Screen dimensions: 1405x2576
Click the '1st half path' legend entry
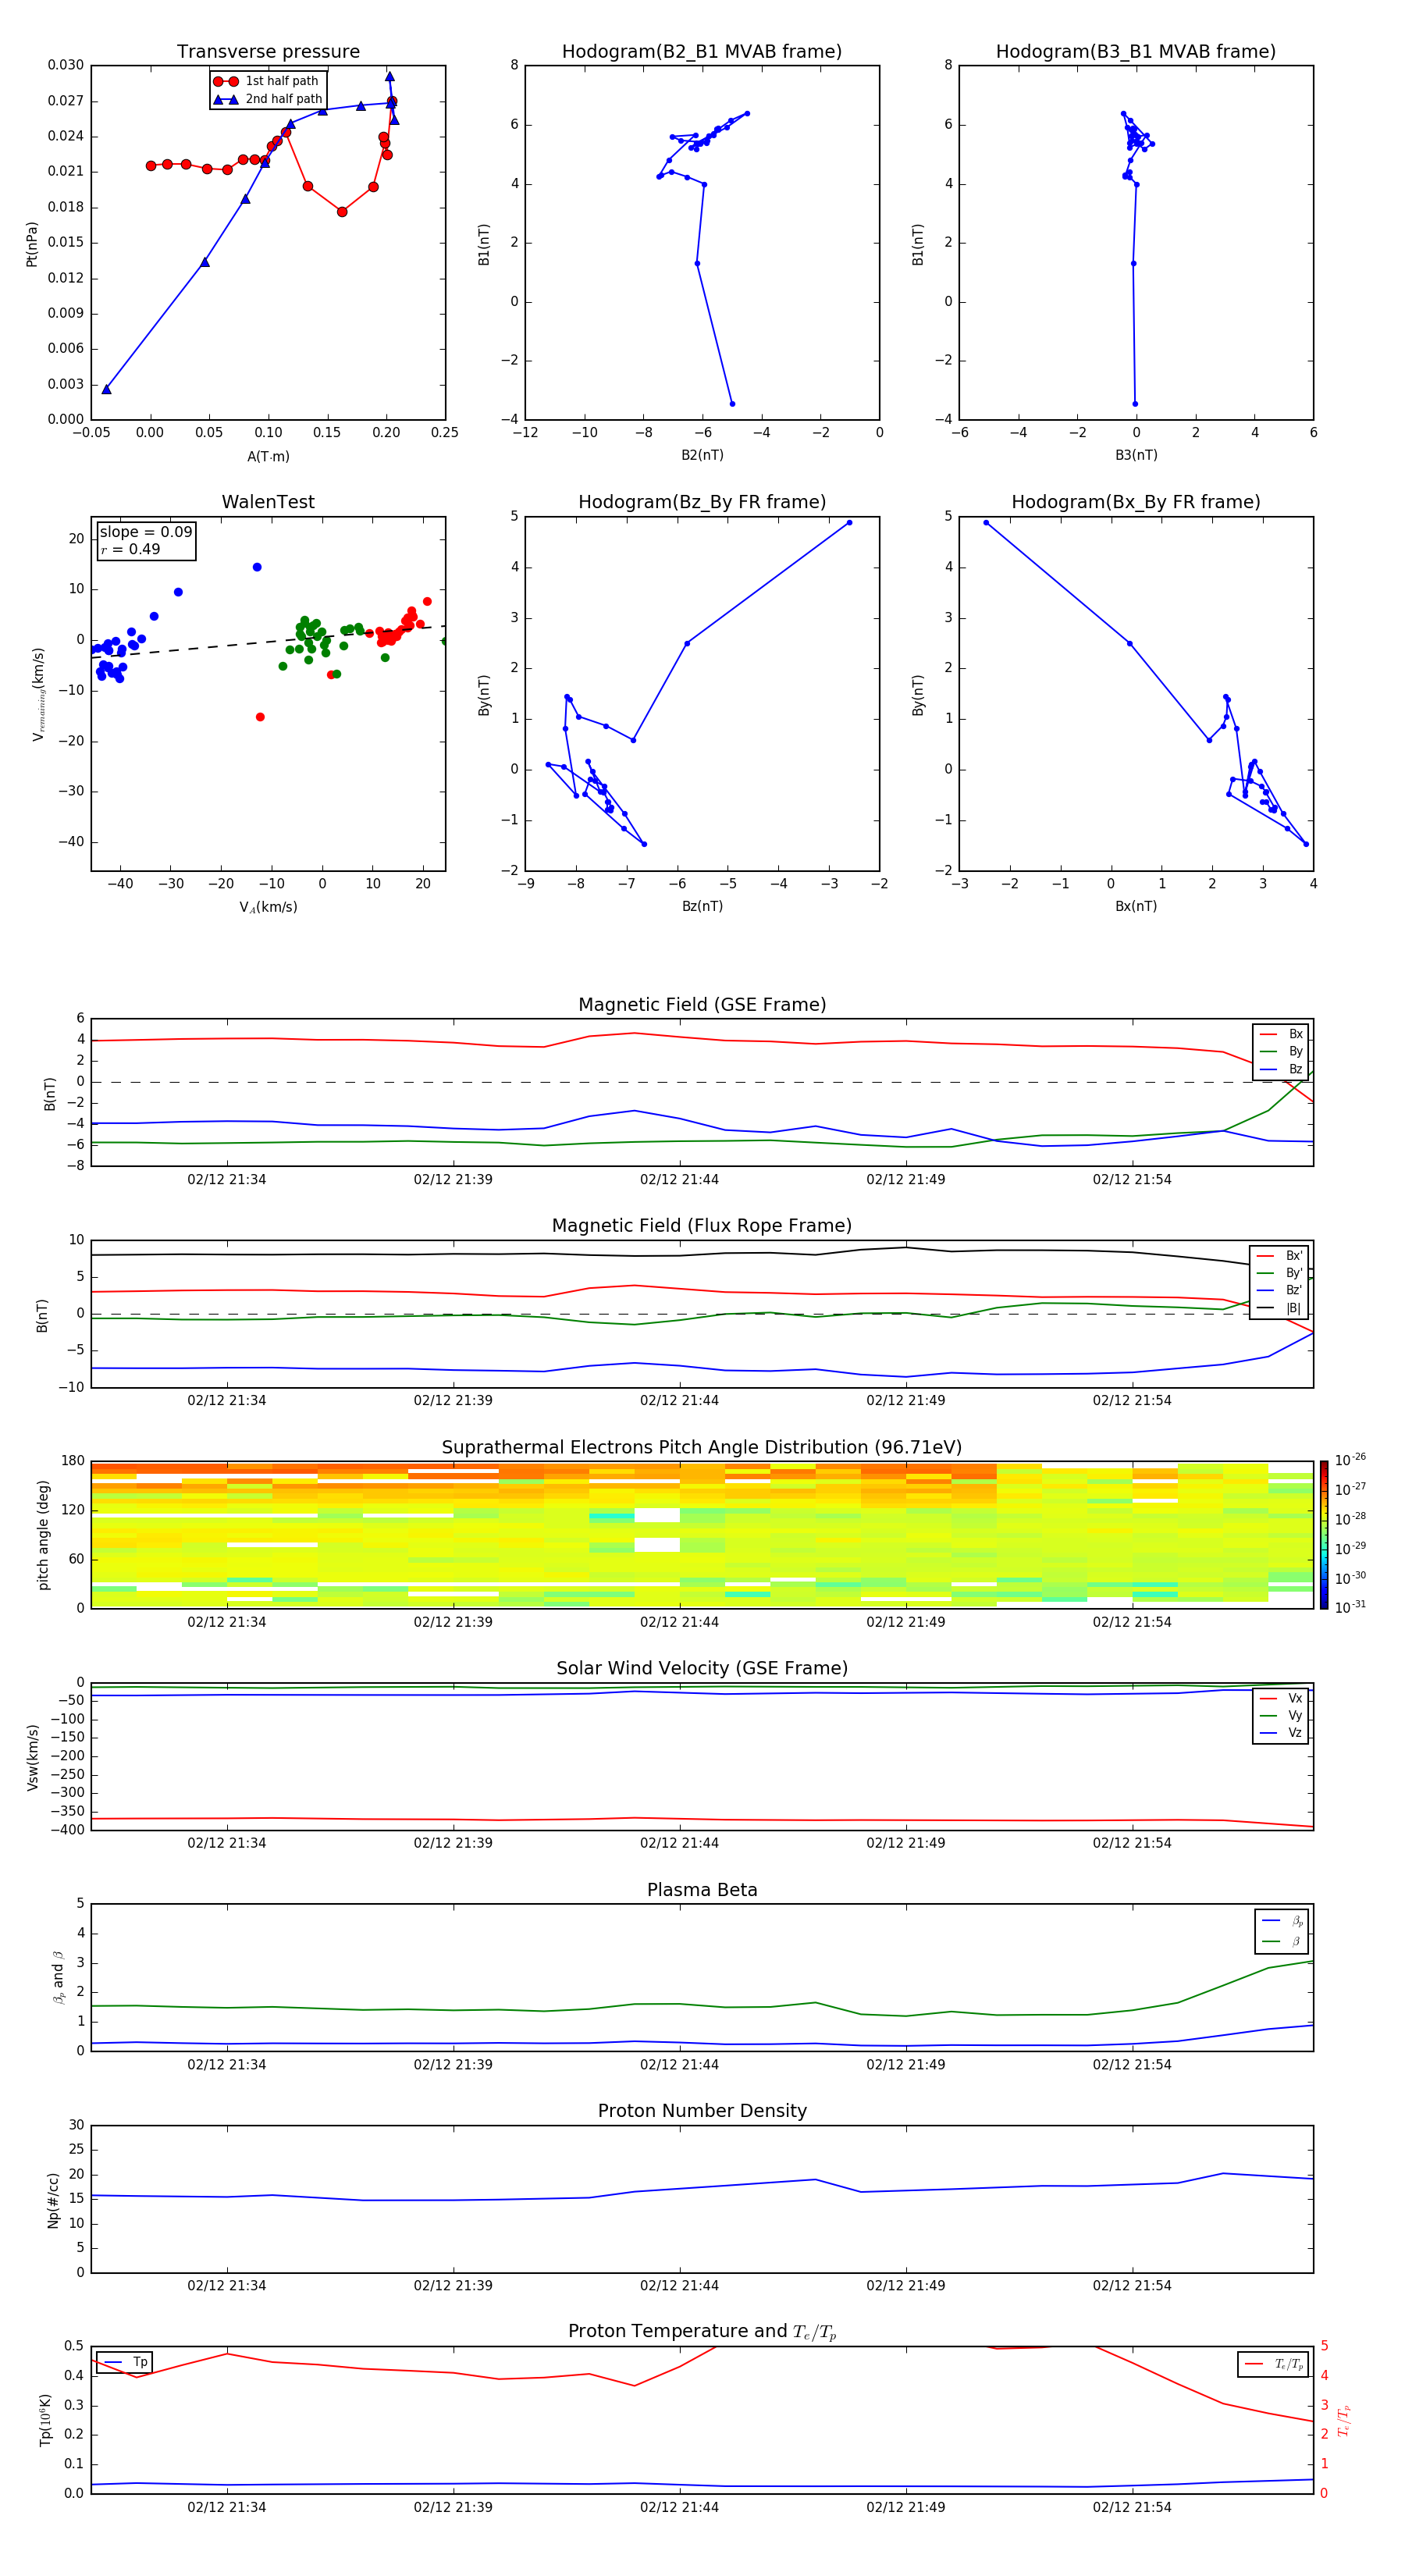pos(266,81)
